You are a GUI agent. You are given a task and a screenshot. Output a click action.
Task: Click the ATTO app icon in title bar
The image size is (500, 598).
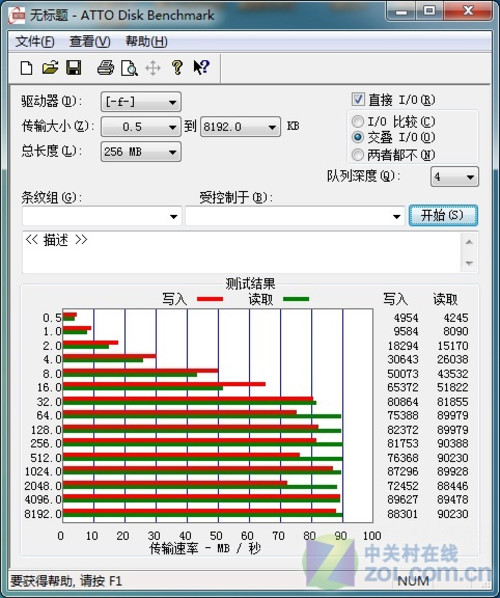click(x=17, y=15)
